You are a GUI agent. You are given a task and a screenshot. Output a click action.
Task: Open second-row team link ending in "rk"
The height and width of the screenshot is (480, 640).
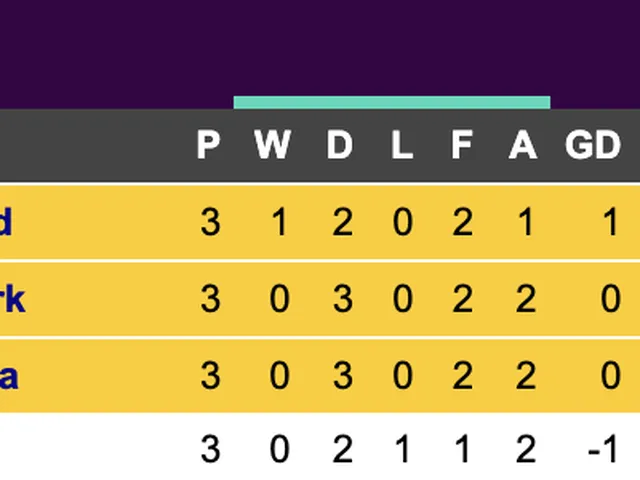click(x=12, y=299)
